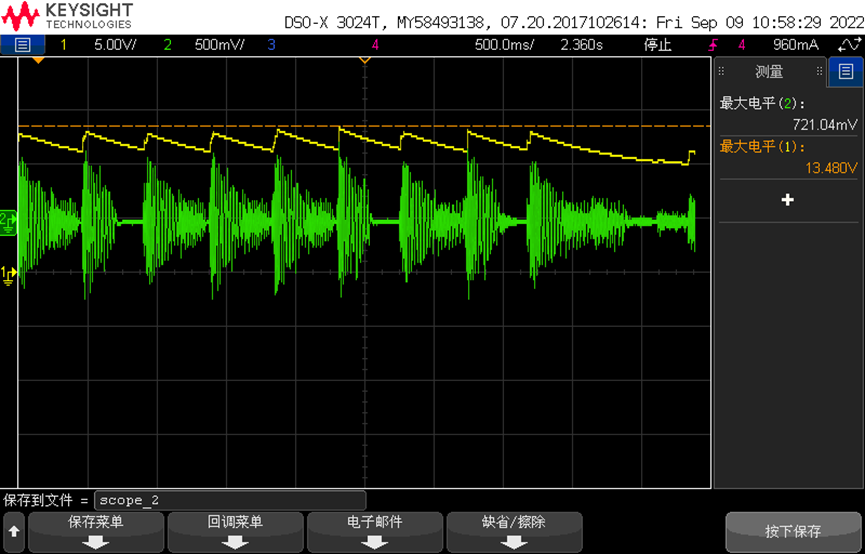This screenshot has width=865, height=554.
Task: Click the 停止 run status indicator
Action: pos(658,45)
